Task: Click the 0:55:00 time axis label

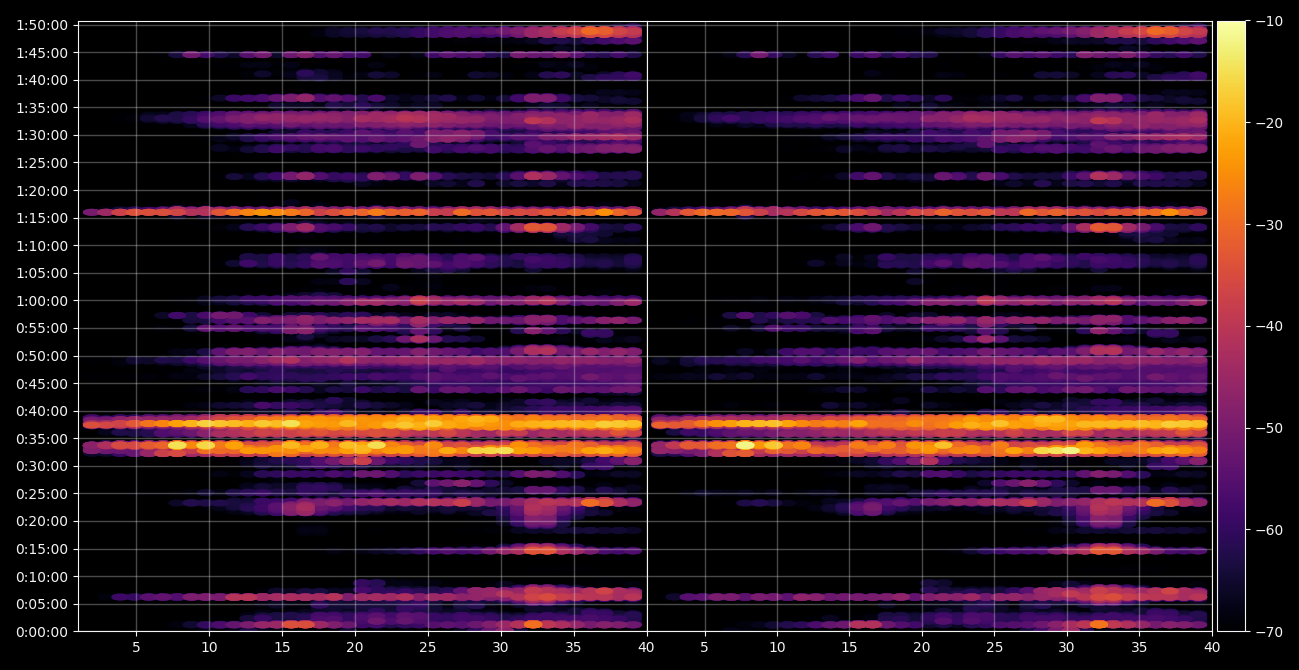Action: click(x=42, y=328)
